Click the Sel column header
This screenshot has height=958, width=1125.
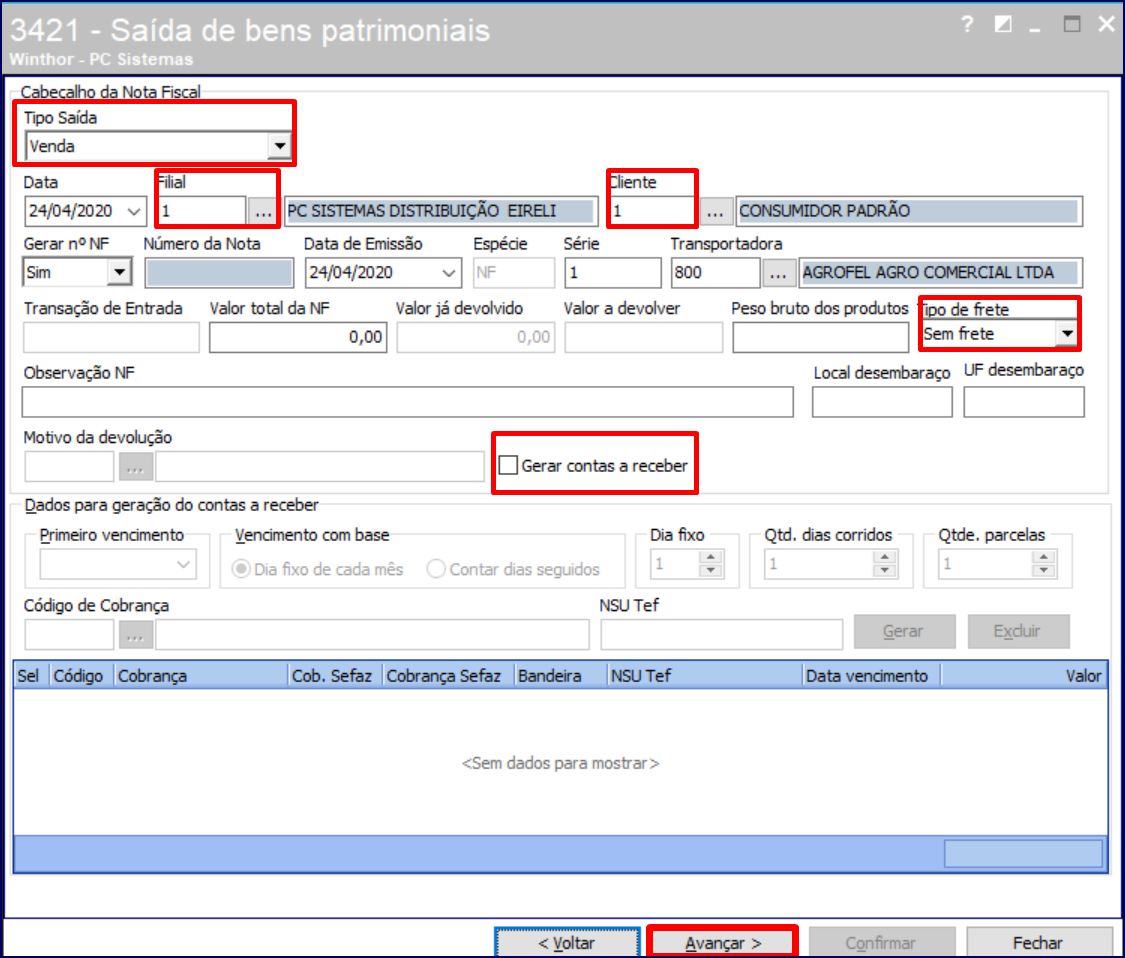29,676
